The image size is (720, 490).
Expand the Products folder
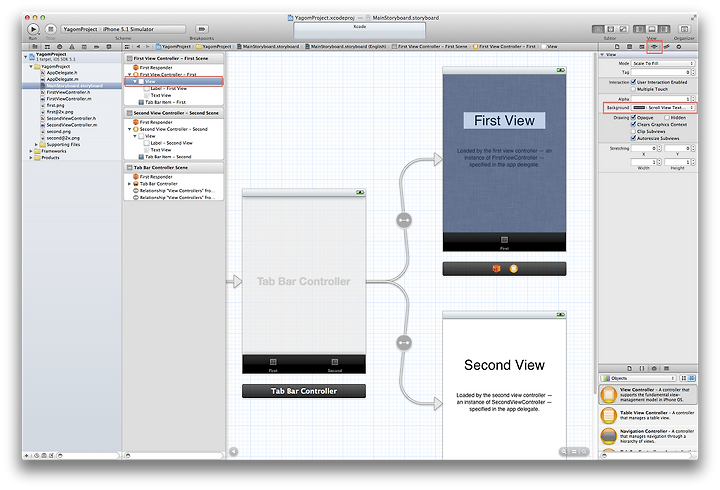click(x=31, y=157)
